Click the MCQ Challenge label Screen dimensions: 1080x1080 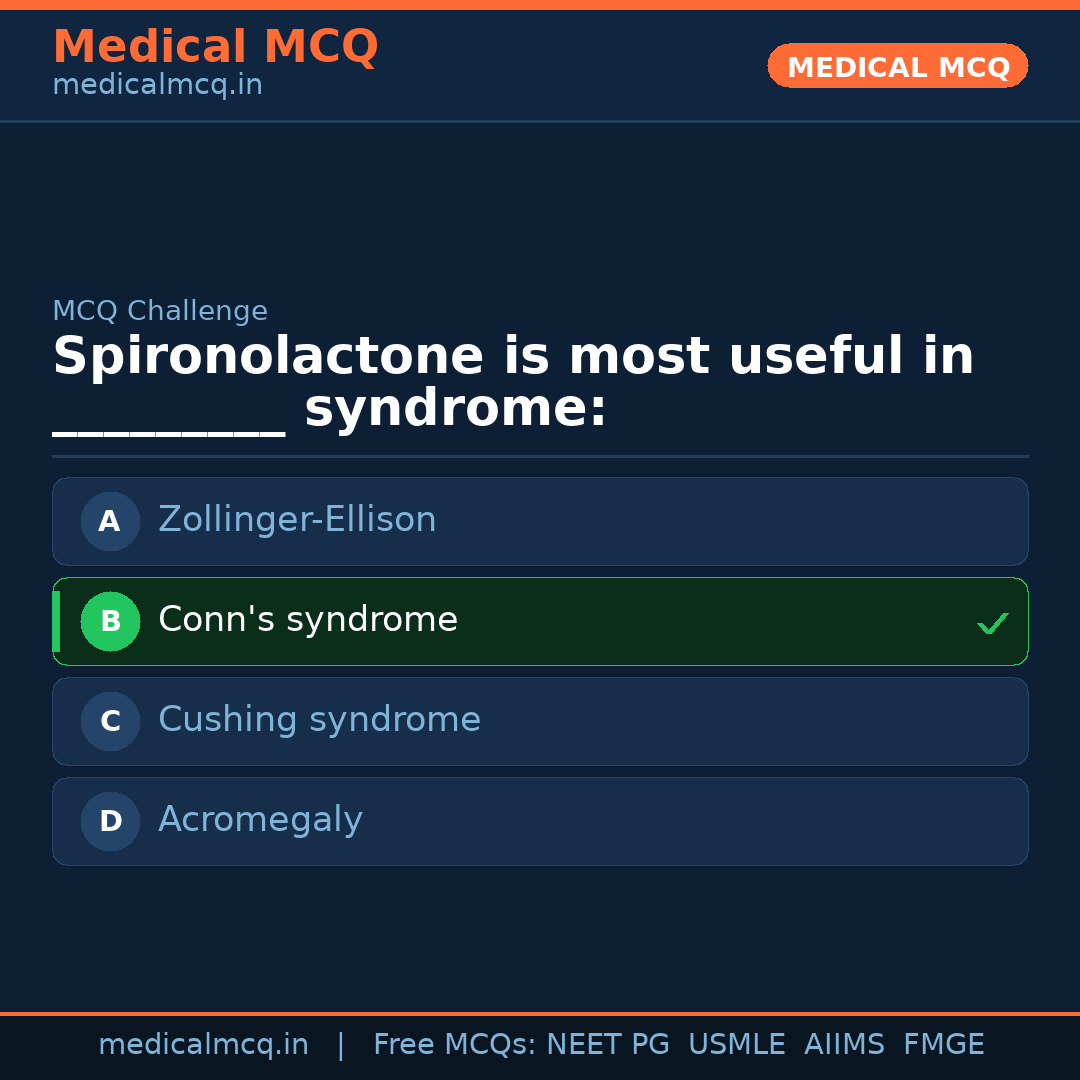160,311
